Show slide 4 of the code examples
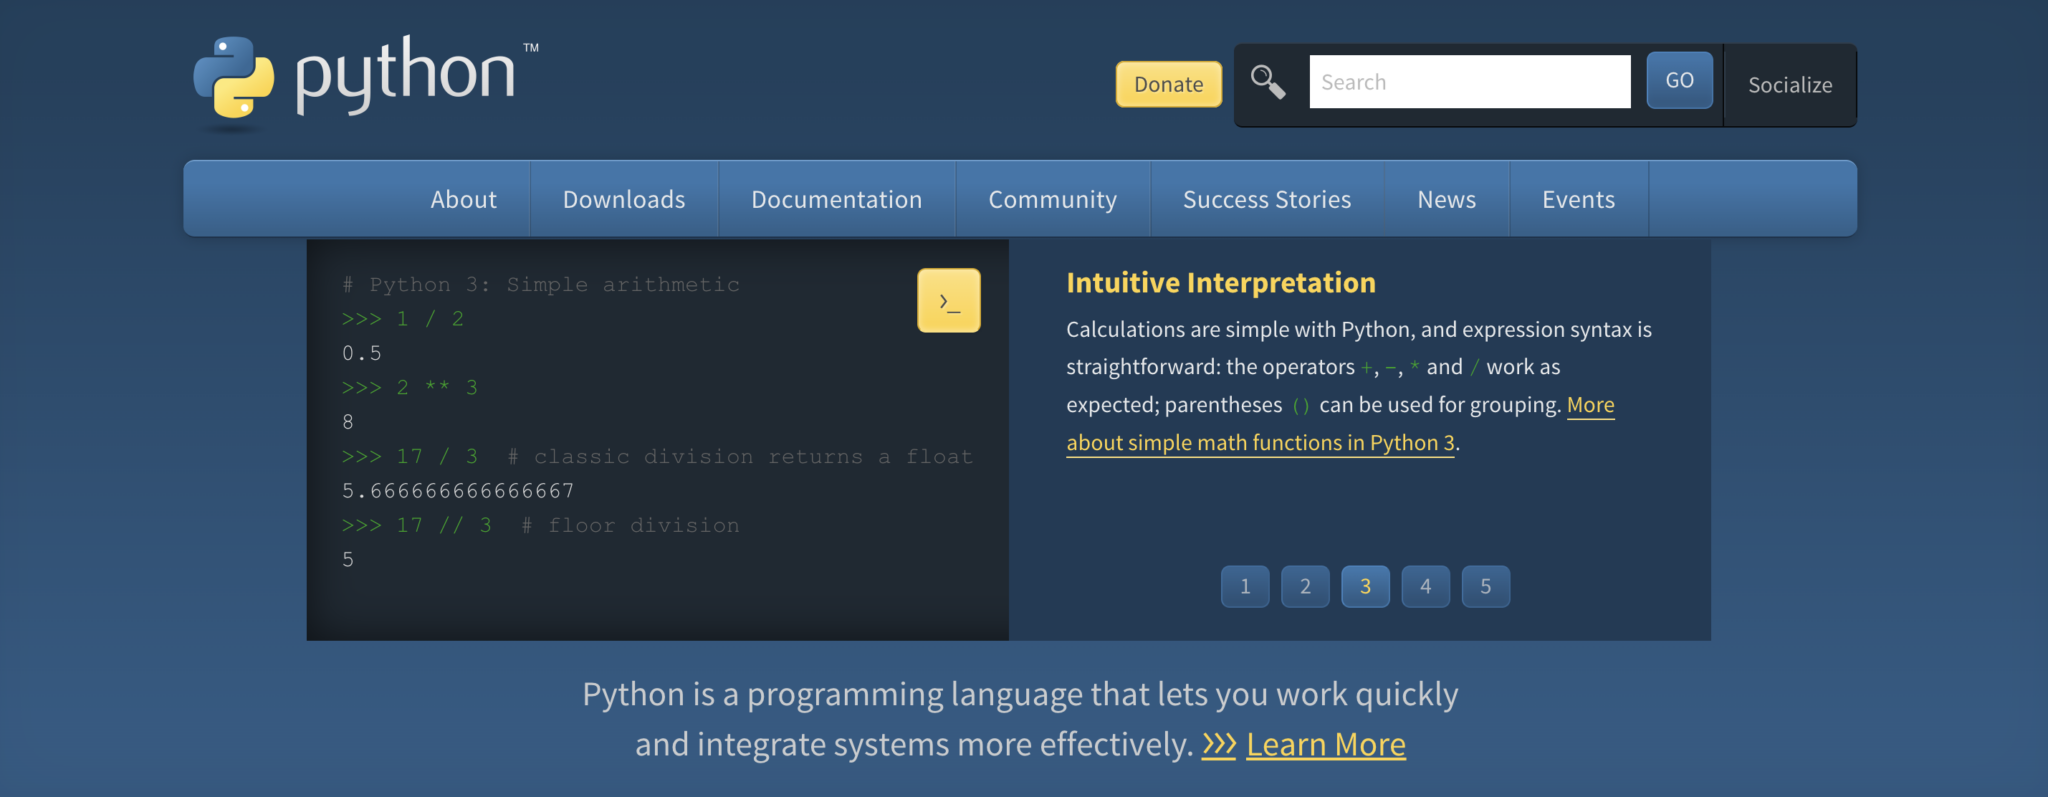 pyautogui.click(x=1425, y=587)
